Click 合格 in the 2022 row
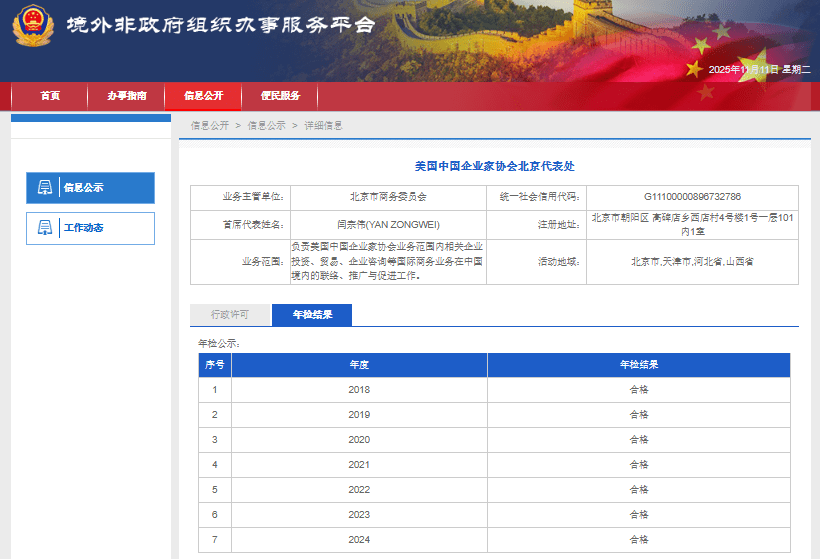 (x=639, y=490)
